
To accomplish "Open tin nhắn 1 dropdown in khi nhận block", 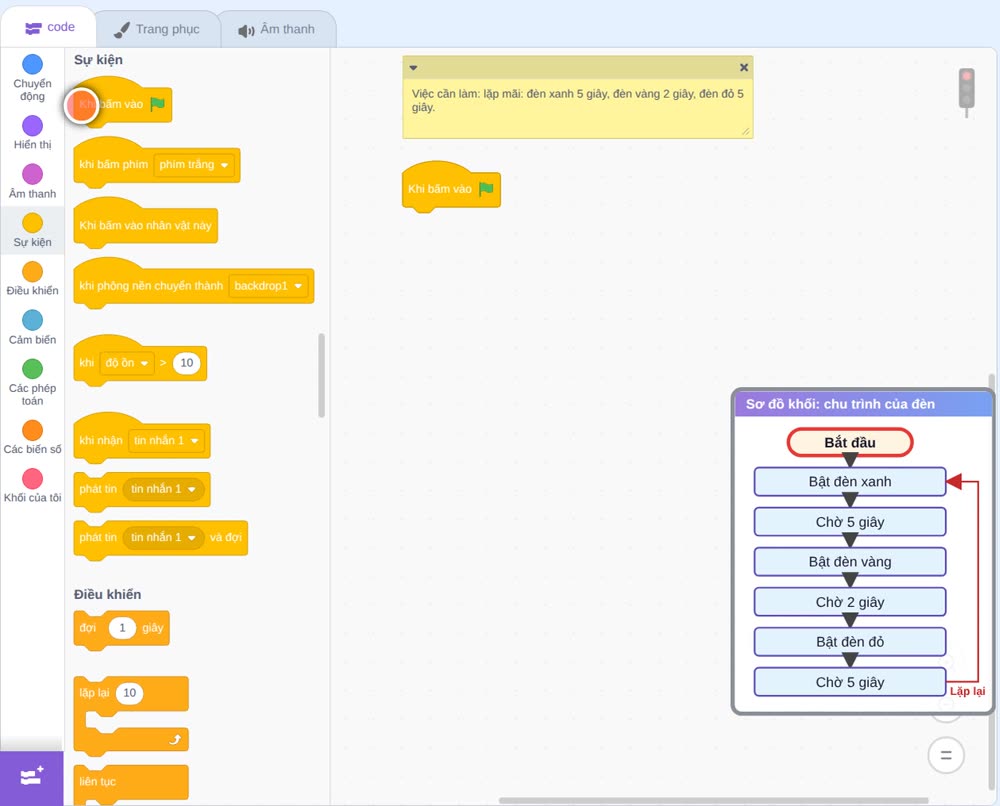I will point(166,441).
